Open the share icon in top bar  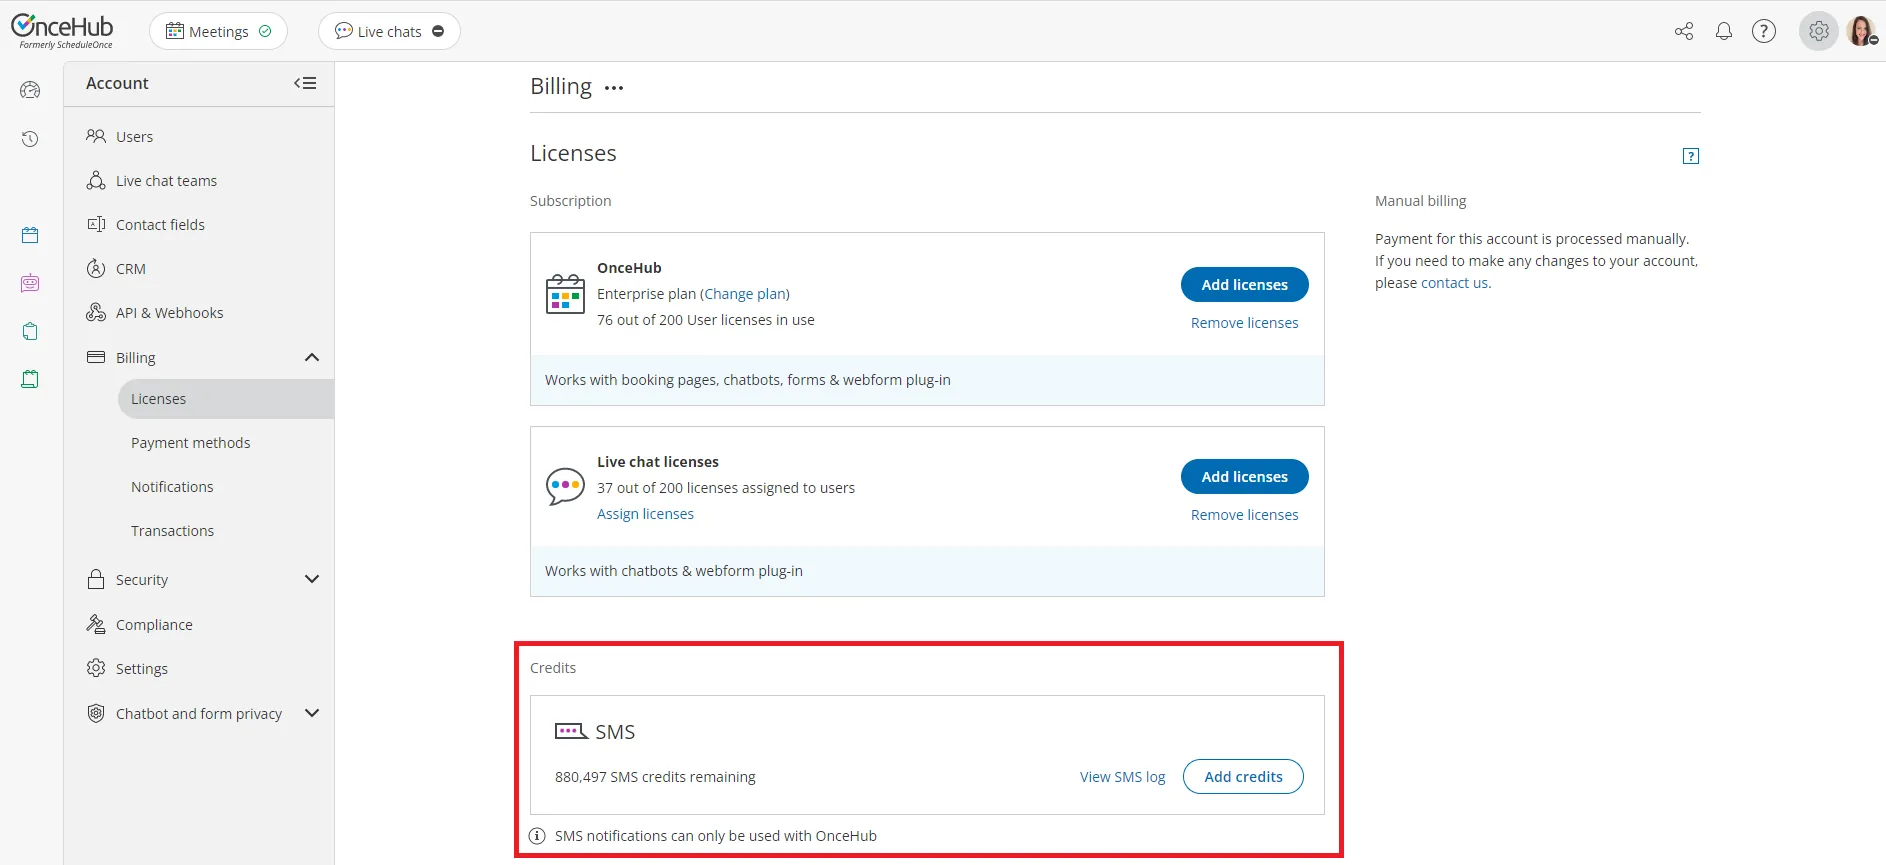tap(1684, 31)
